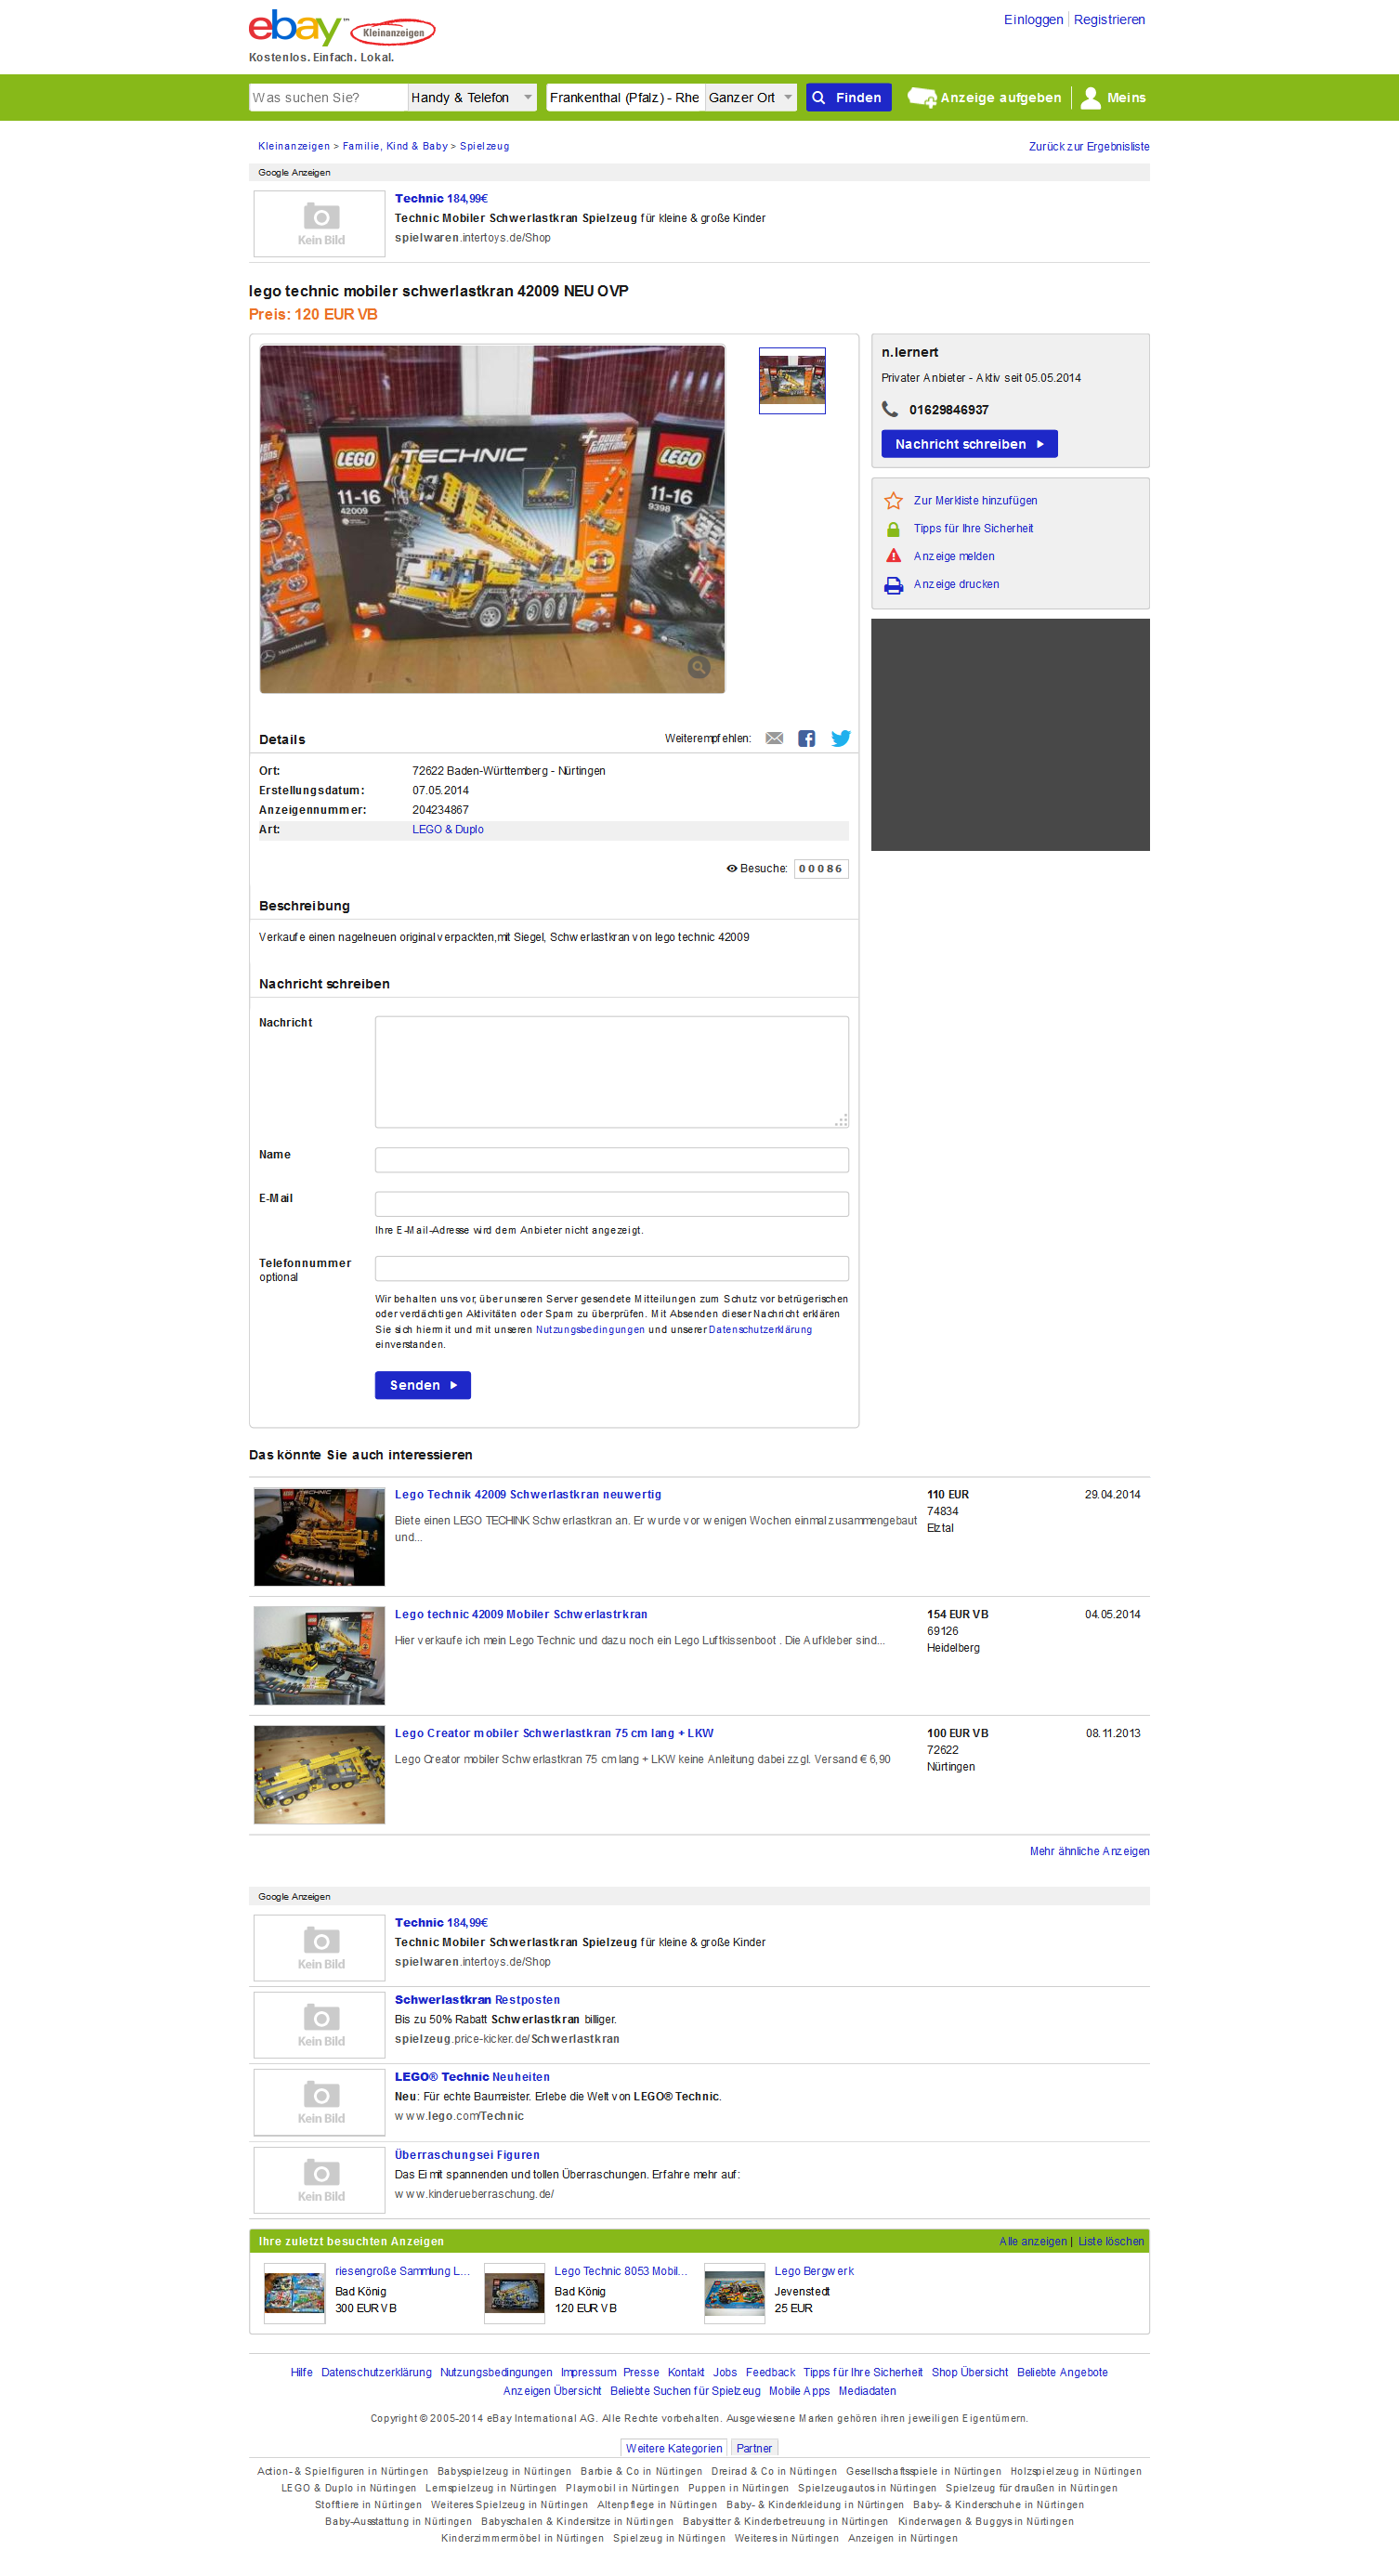This screenshot has height=2576, width=1399.
Task: Click Anzeige drucken link
Action: (x=956, y=584)
